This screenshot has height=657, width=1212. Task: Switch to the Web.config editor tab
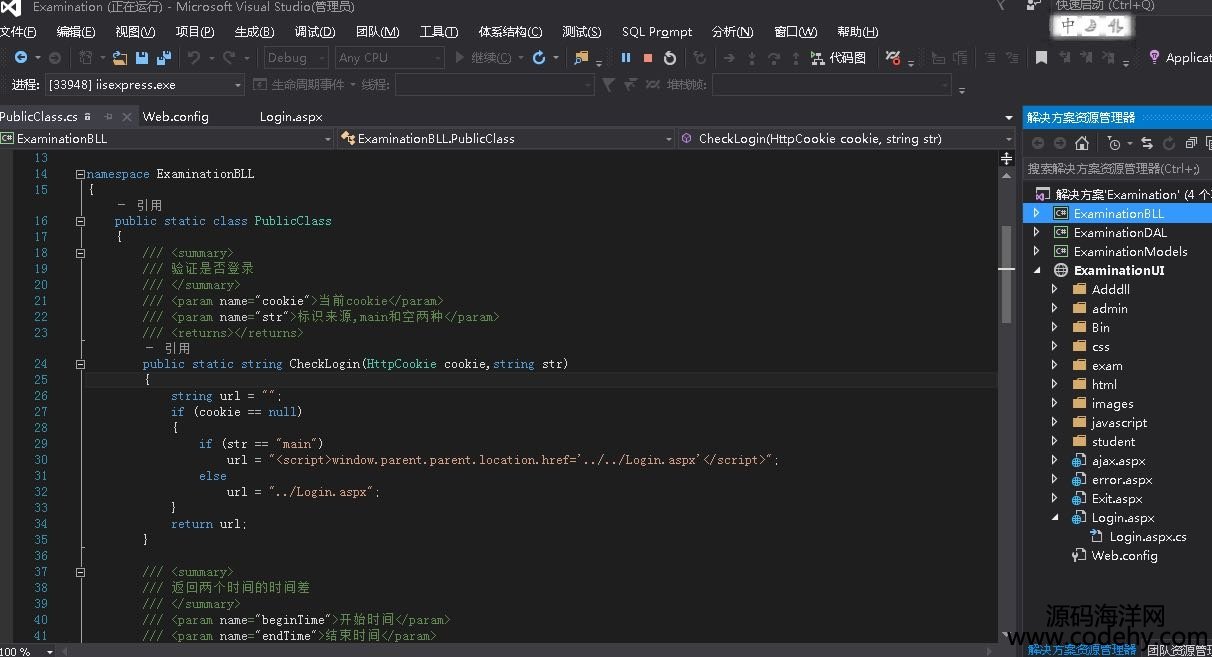coord(176,117)
